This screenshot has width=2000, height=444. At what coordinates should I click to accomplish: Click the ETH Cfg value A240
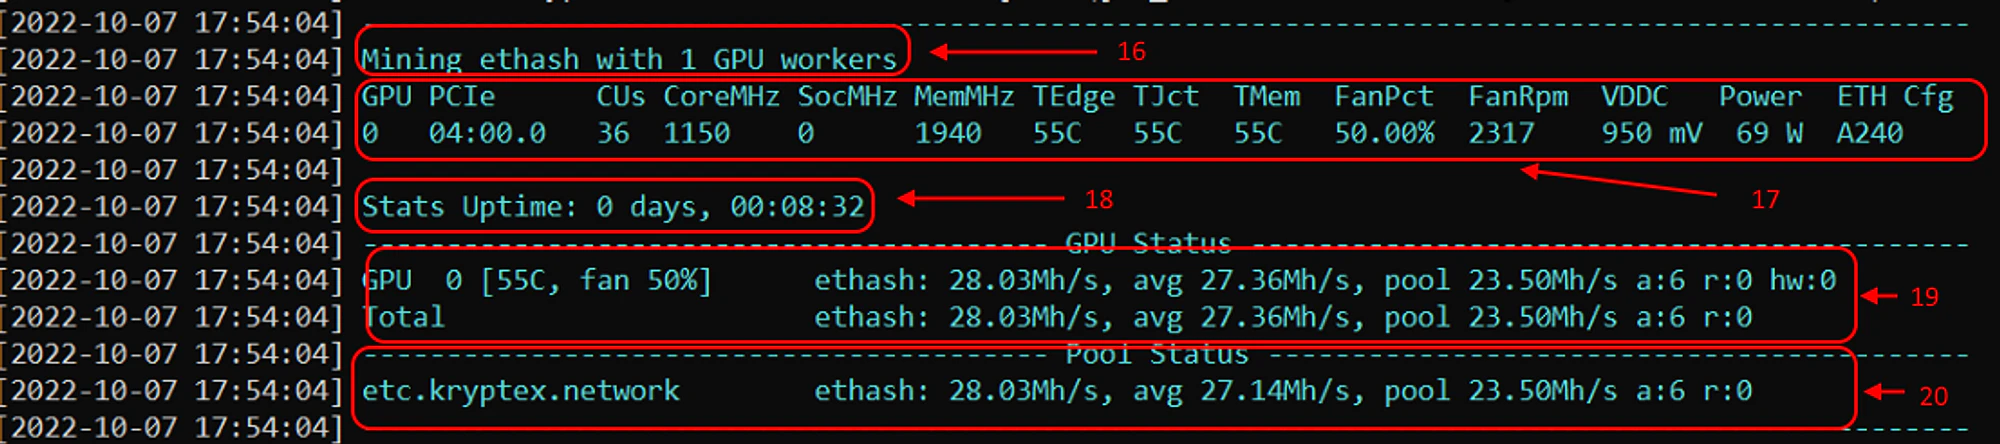1870,133
